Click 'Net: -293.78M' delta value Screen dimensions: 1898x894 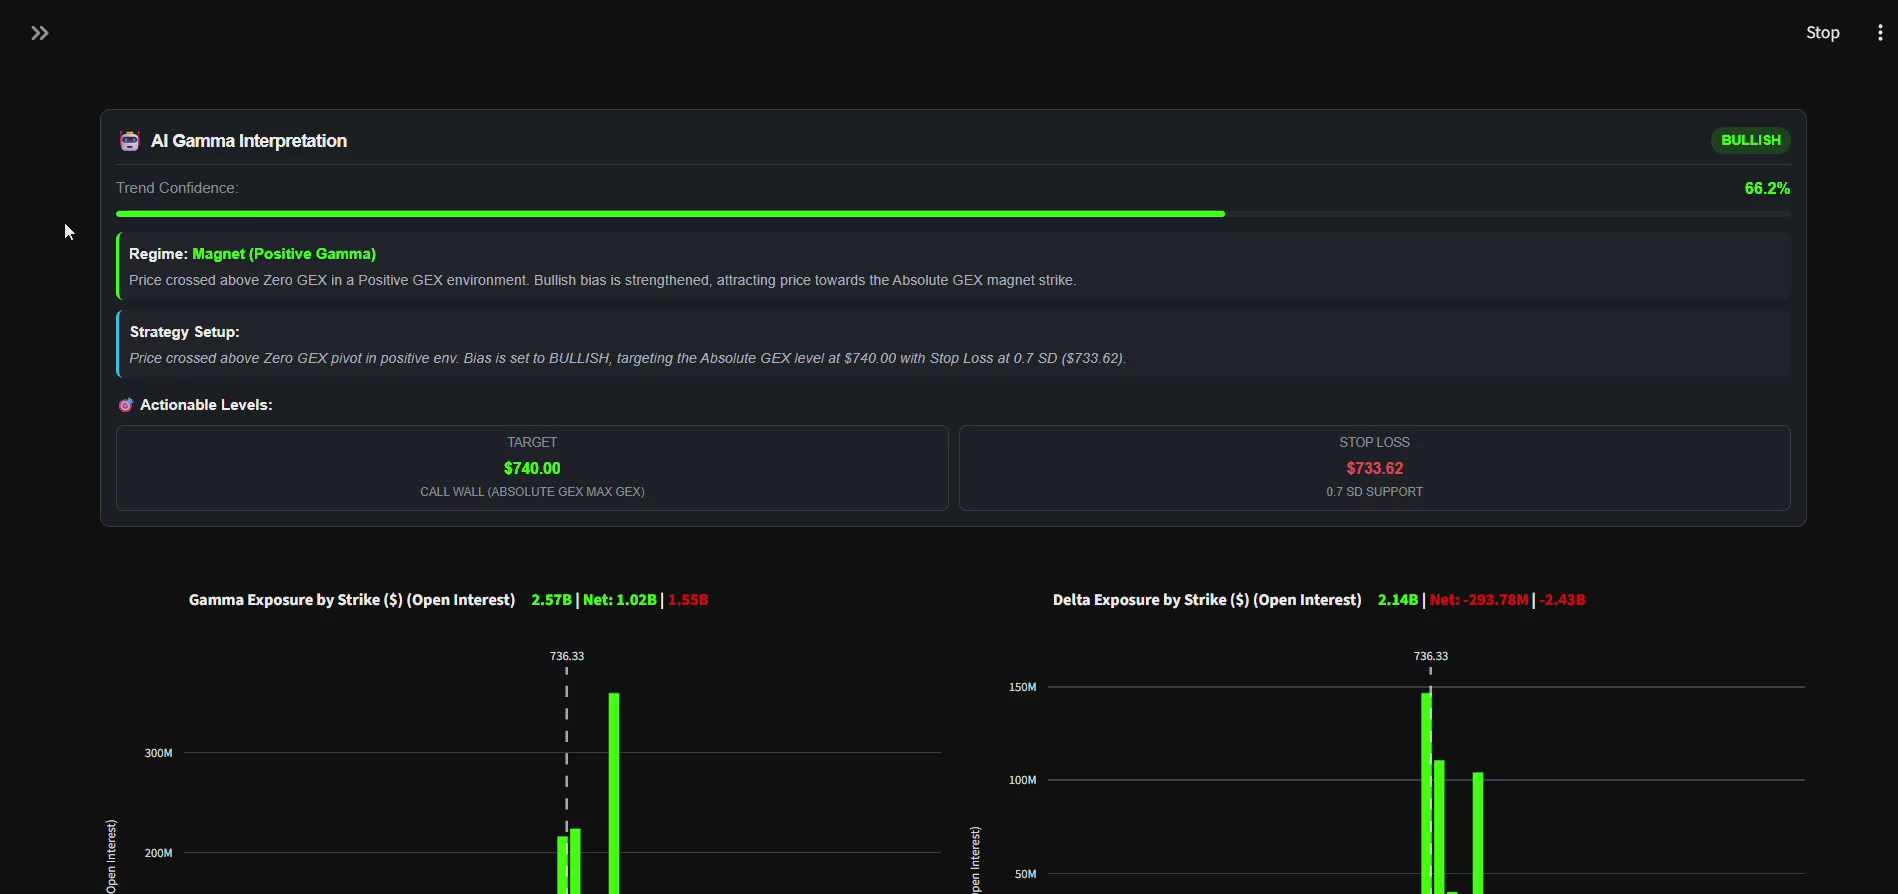(x=1479, y=600)
